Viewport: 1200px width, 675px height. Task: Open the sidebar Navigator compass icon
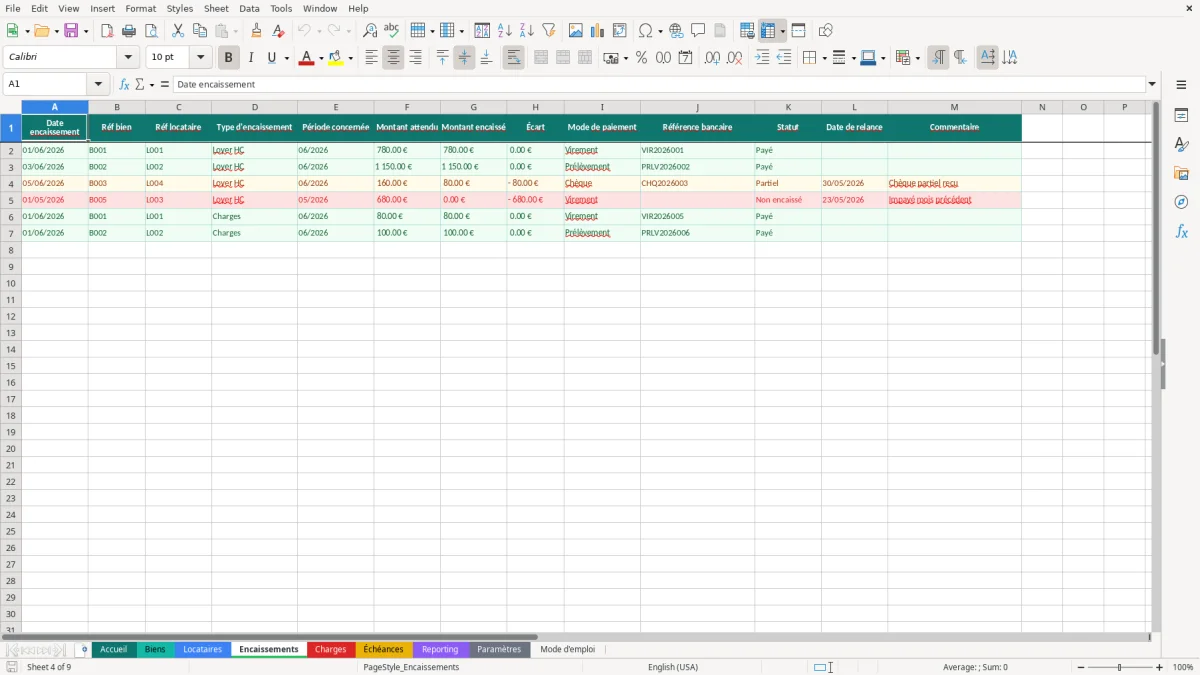tap(1181, 203)
